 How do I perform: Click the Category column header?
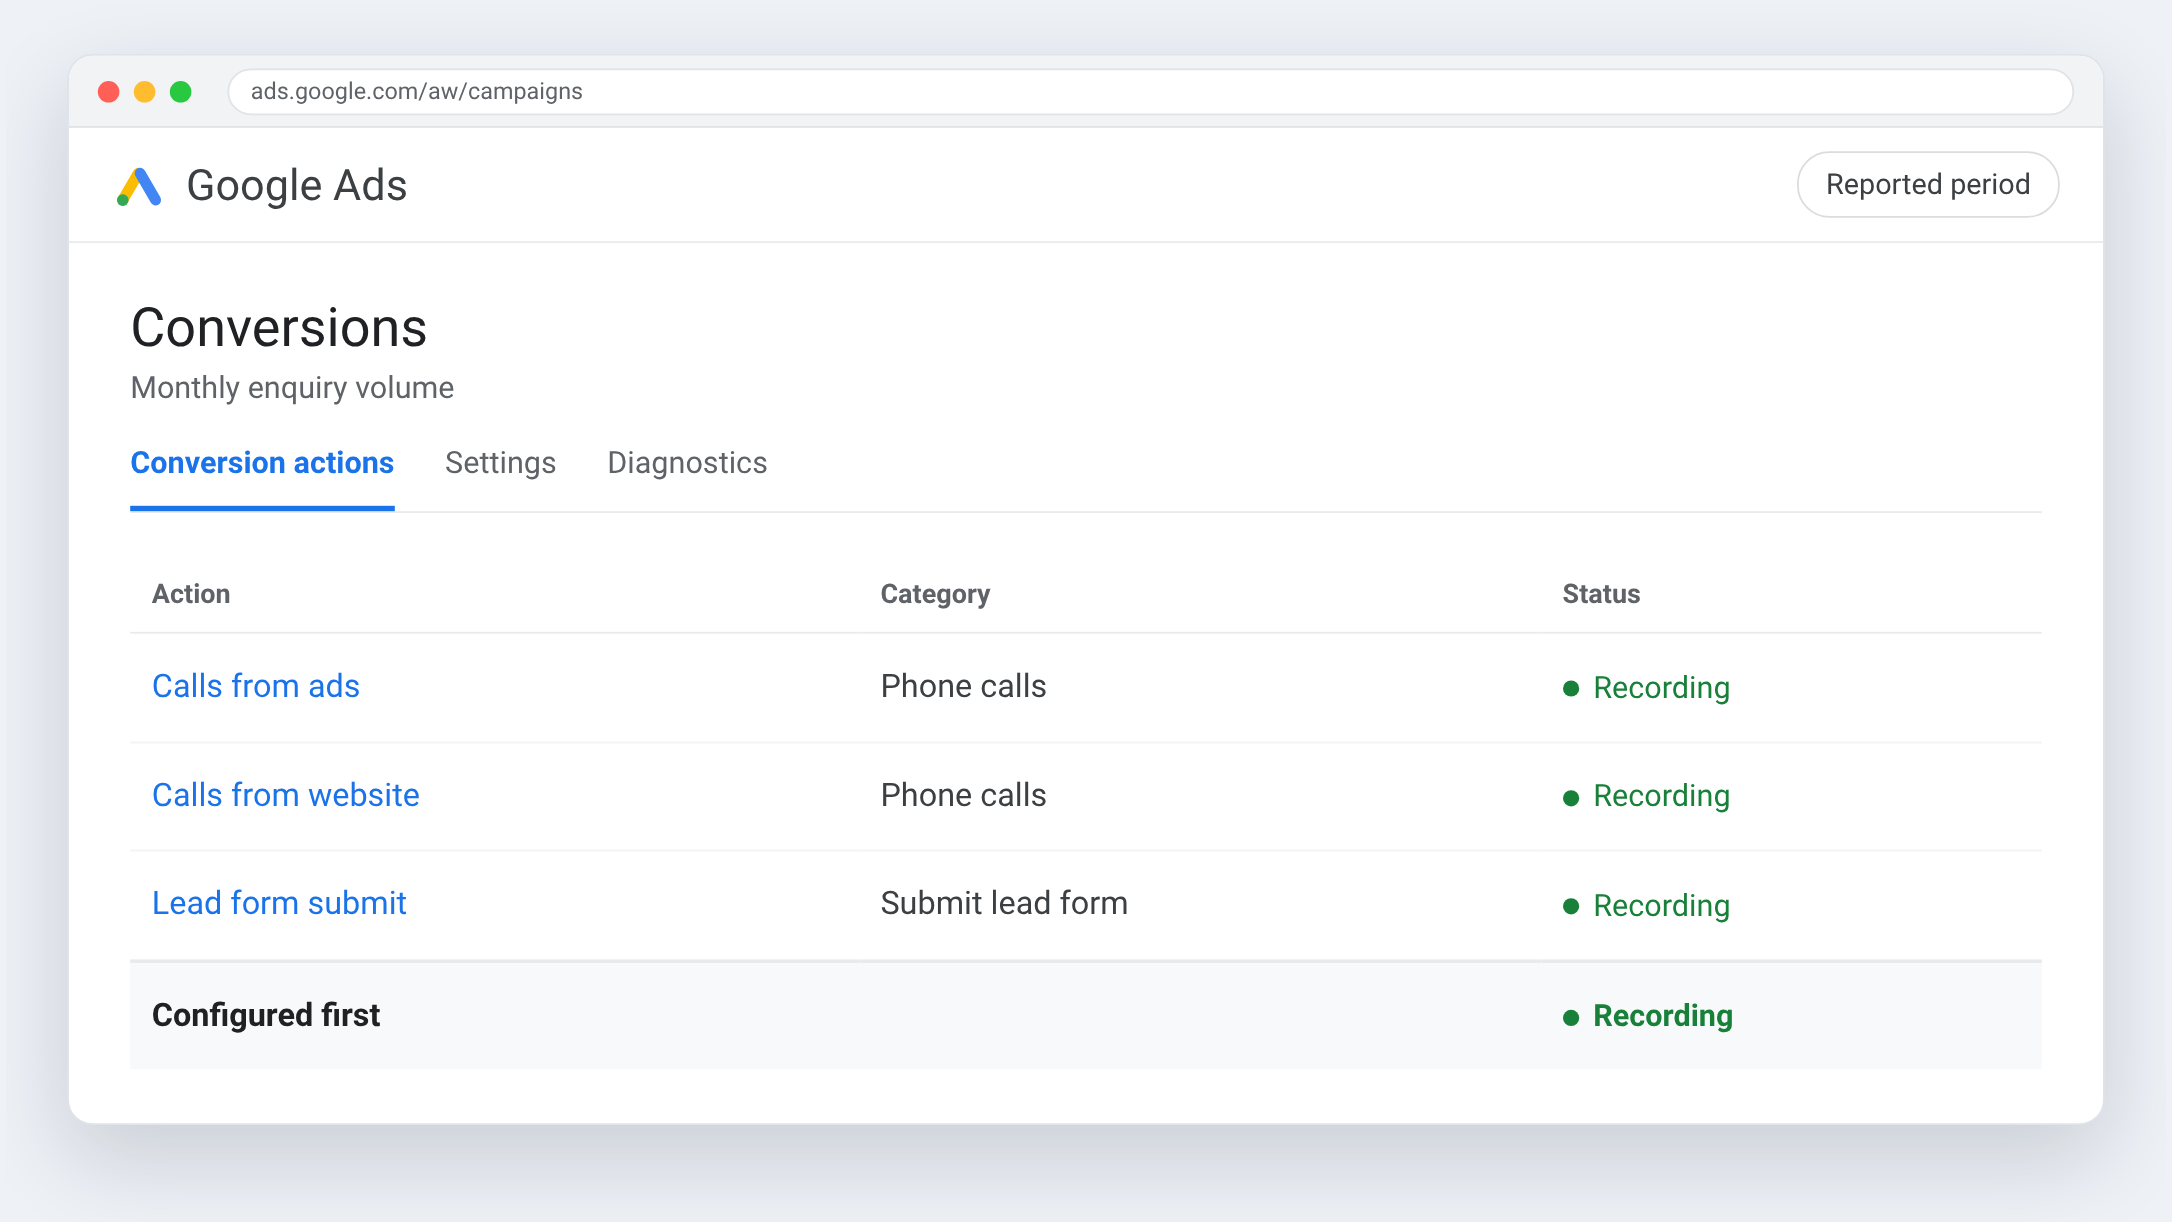coord(935,594)
